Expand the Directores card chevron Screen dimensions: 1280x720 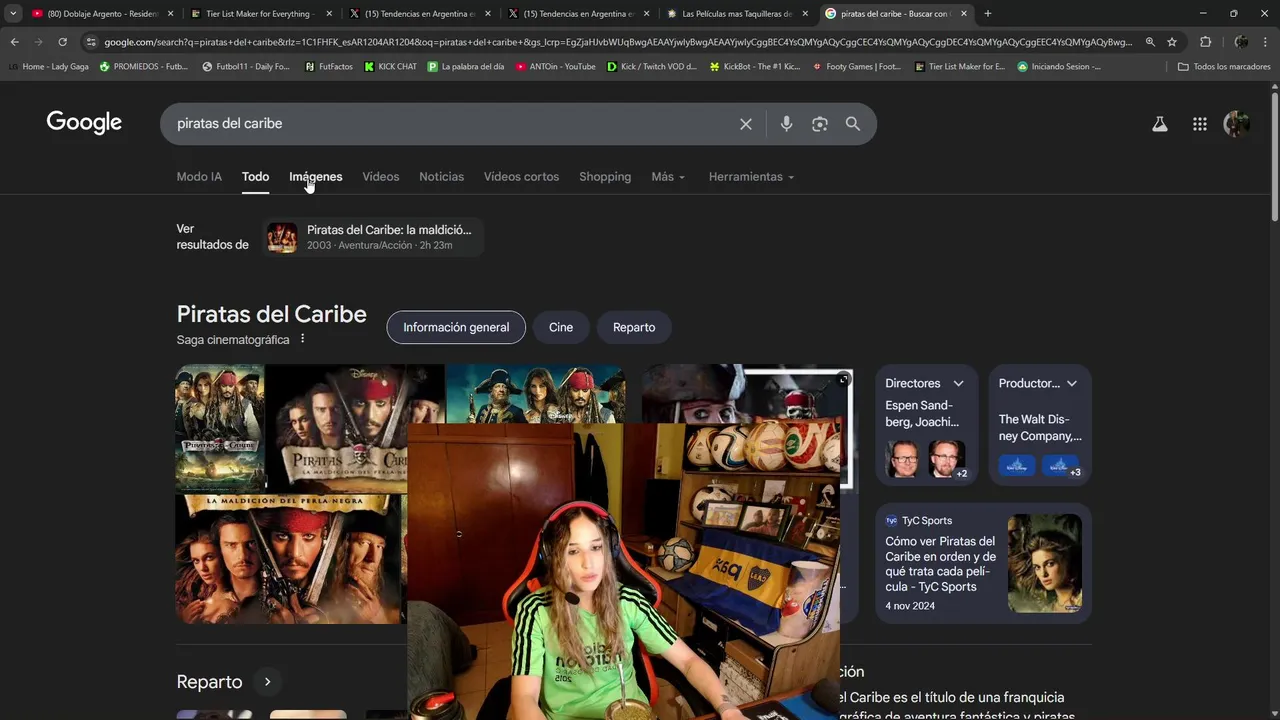pos(958,383)
